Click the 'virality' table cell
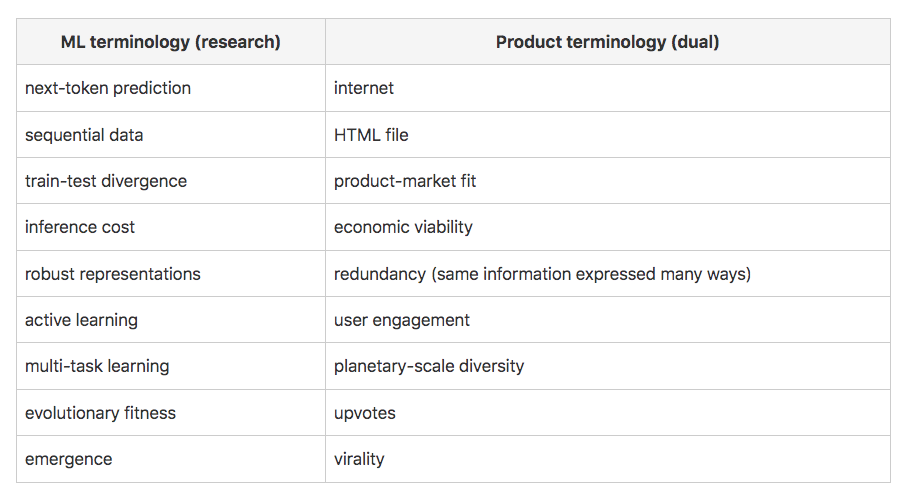This screenshot has width=906, height=499. tap(359, 459)
